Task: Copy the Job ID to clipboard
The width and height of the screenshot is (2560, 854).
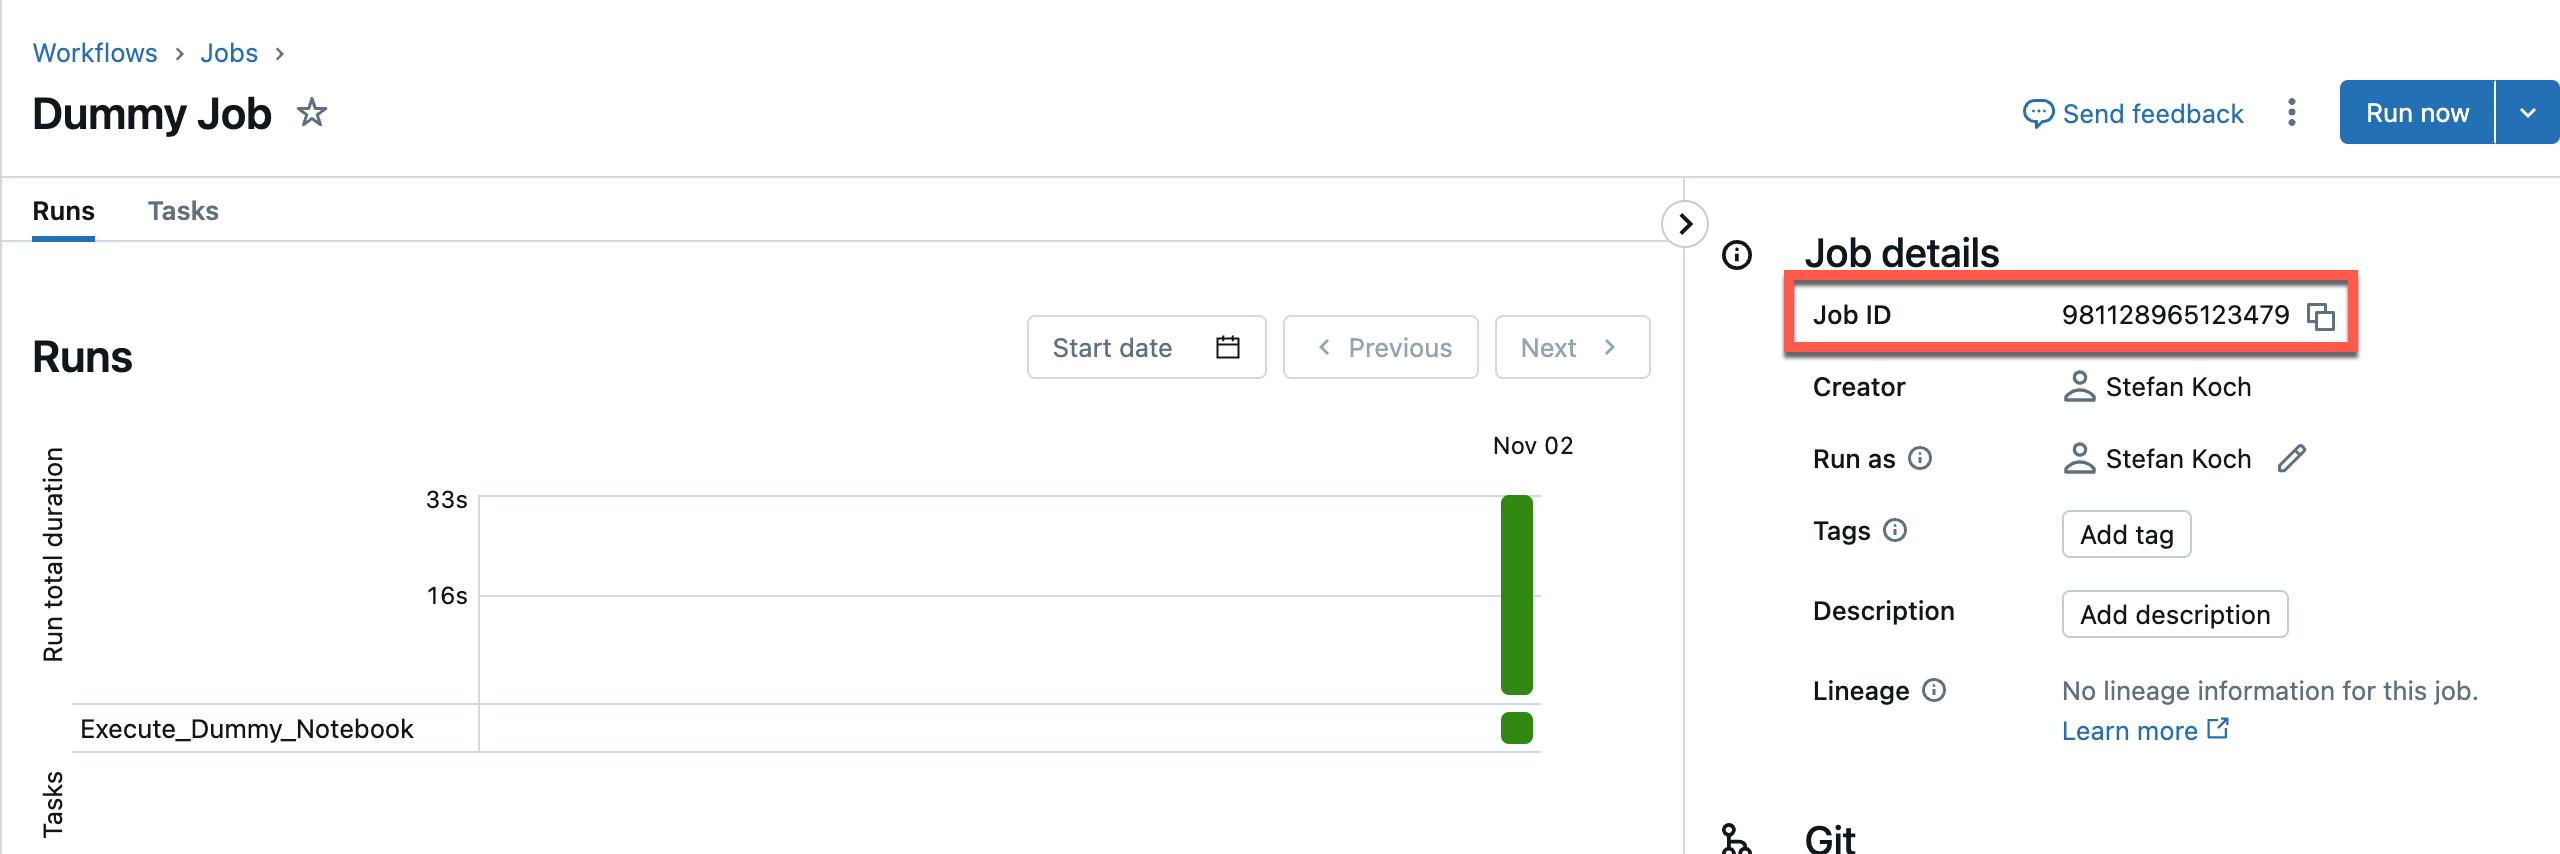Action: [2320, 316]
